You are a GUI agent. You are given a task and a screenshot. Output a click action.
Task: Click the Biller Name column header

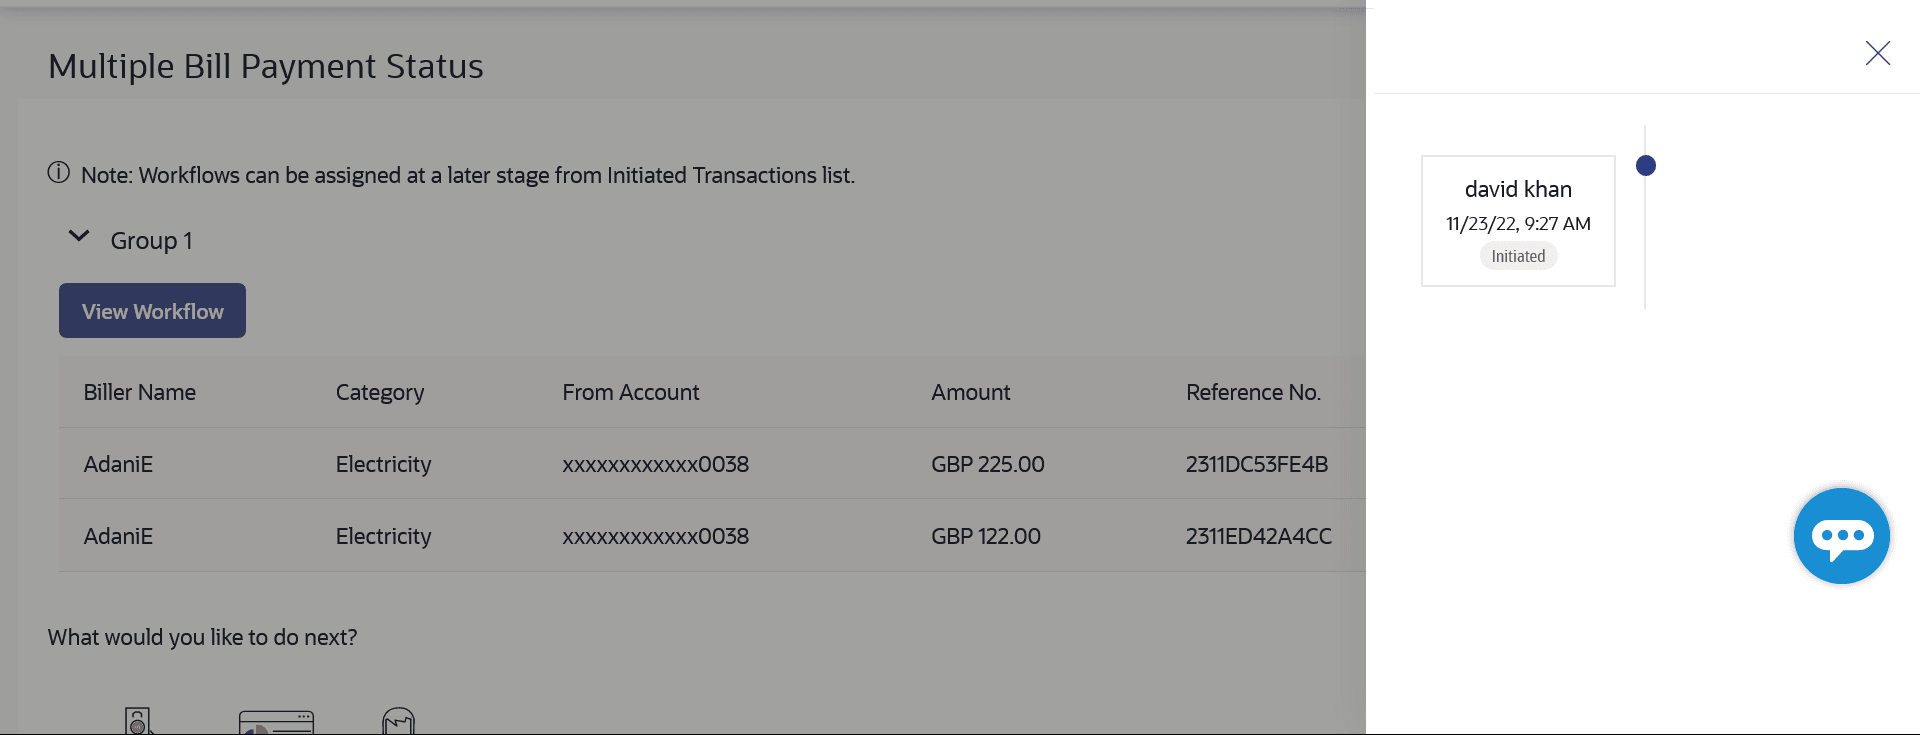(x=140, y=392)
